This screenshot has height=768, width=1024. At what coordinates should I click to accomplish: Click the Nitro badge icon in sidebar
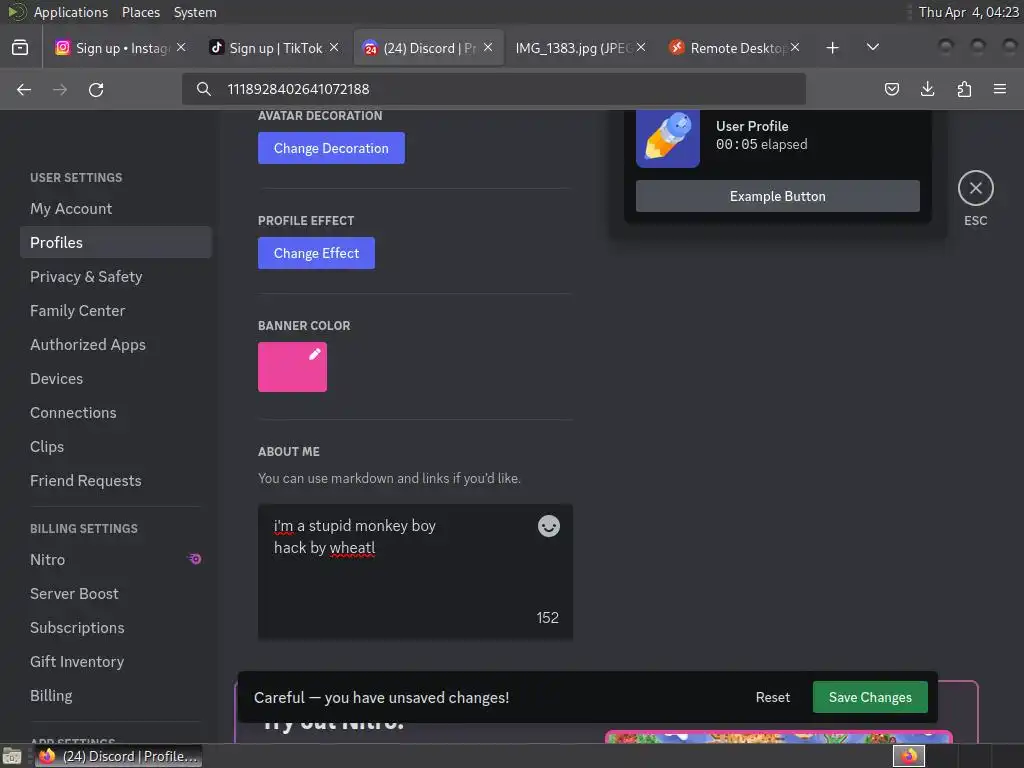(x=195, y=559)
